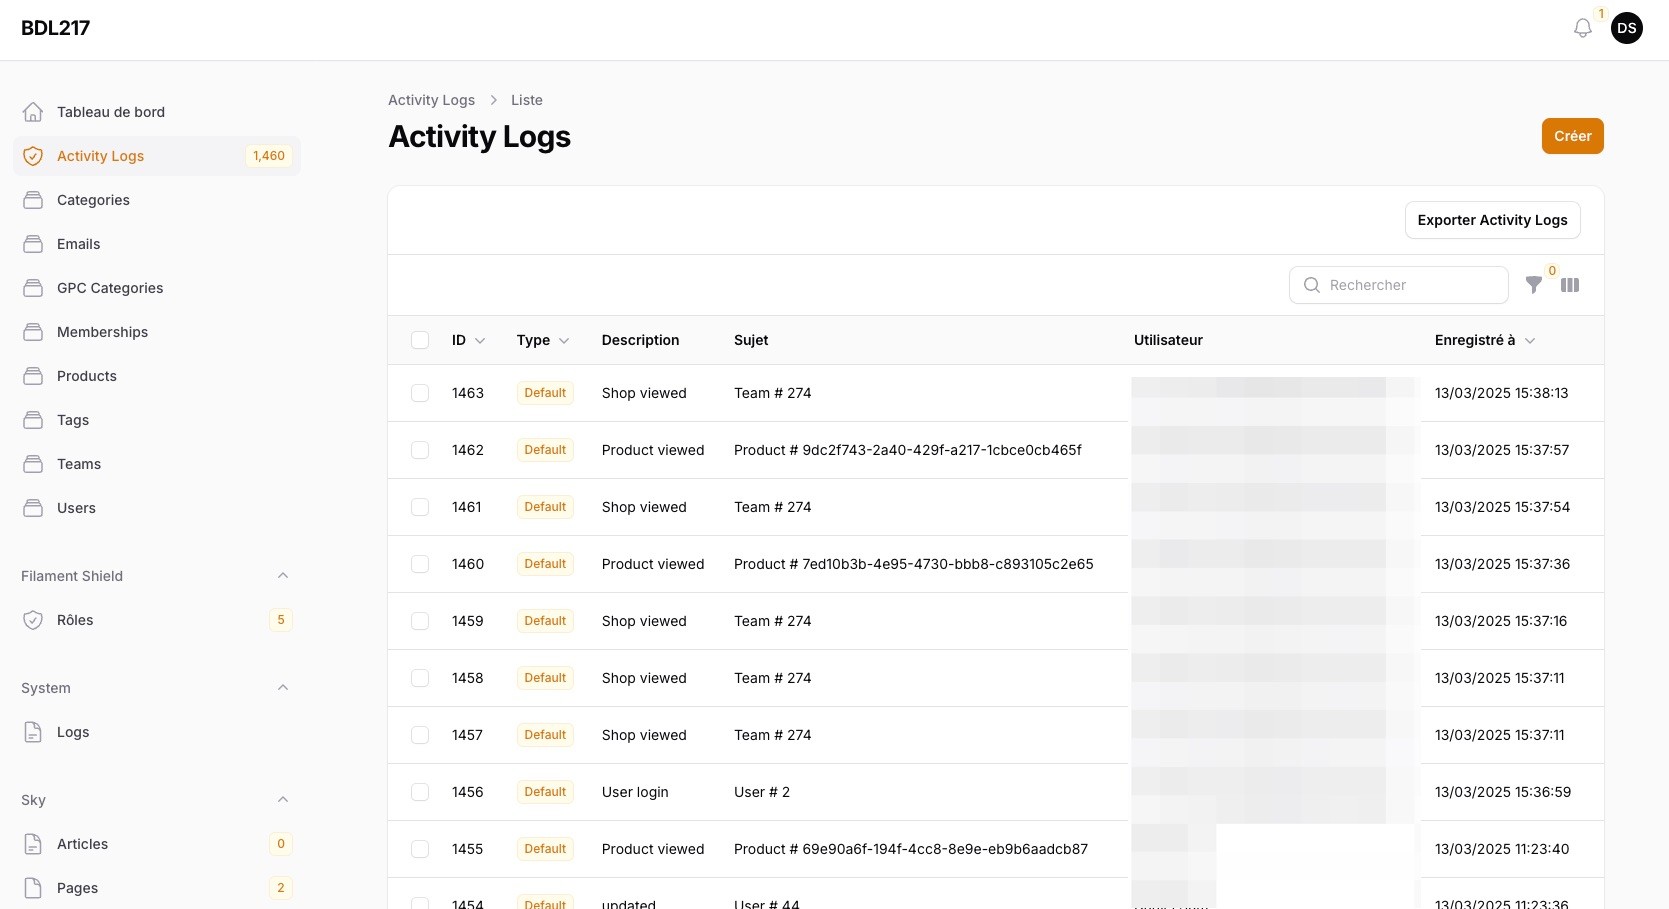Image resolution: width=1669 pixels, height=909 pixels.
Task: Open the table filter funnel icon
Action: tap(1534, 285)
